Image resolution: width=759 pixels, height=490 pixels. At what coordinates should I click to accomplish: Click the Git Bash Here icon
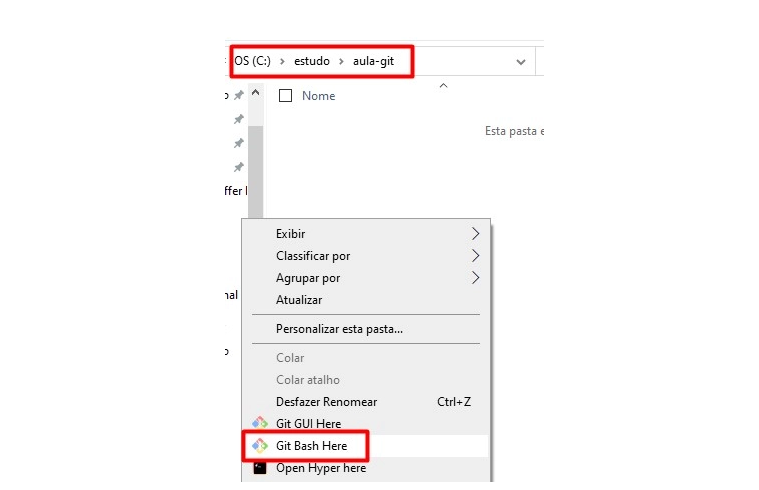(260, 445)
